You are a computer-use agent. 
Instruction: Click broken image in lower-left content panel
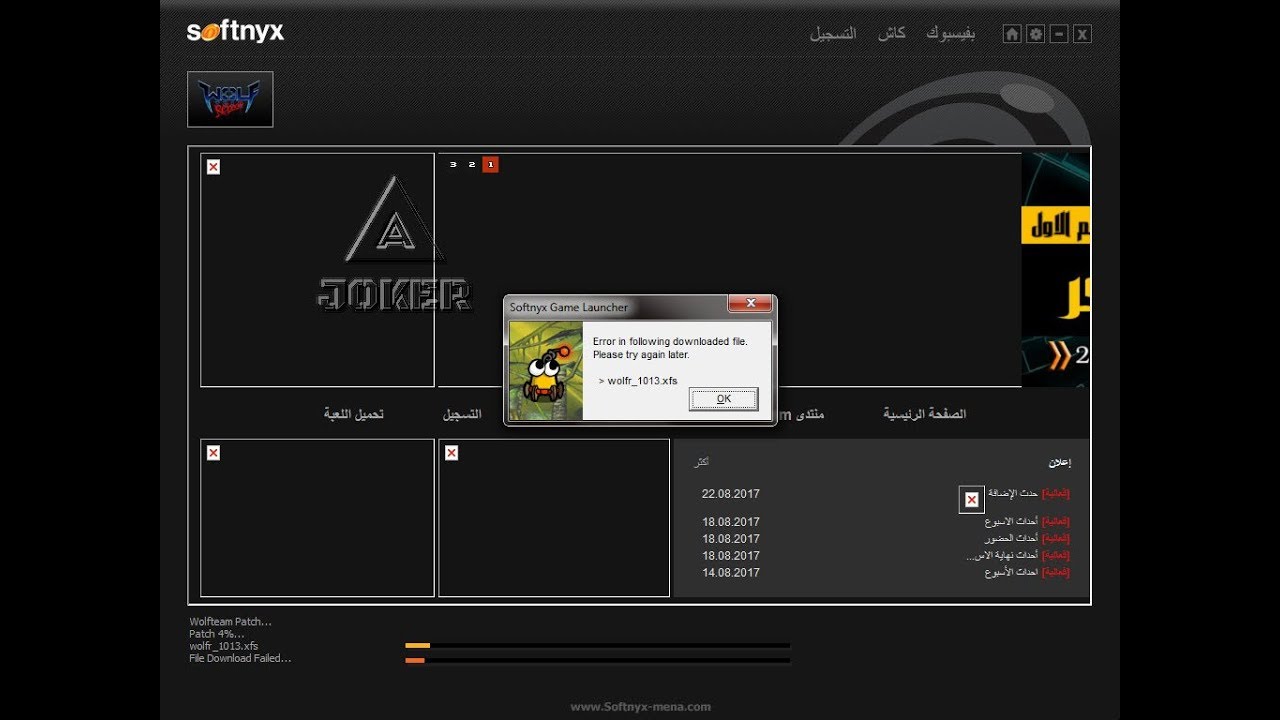tap(213, 453)
